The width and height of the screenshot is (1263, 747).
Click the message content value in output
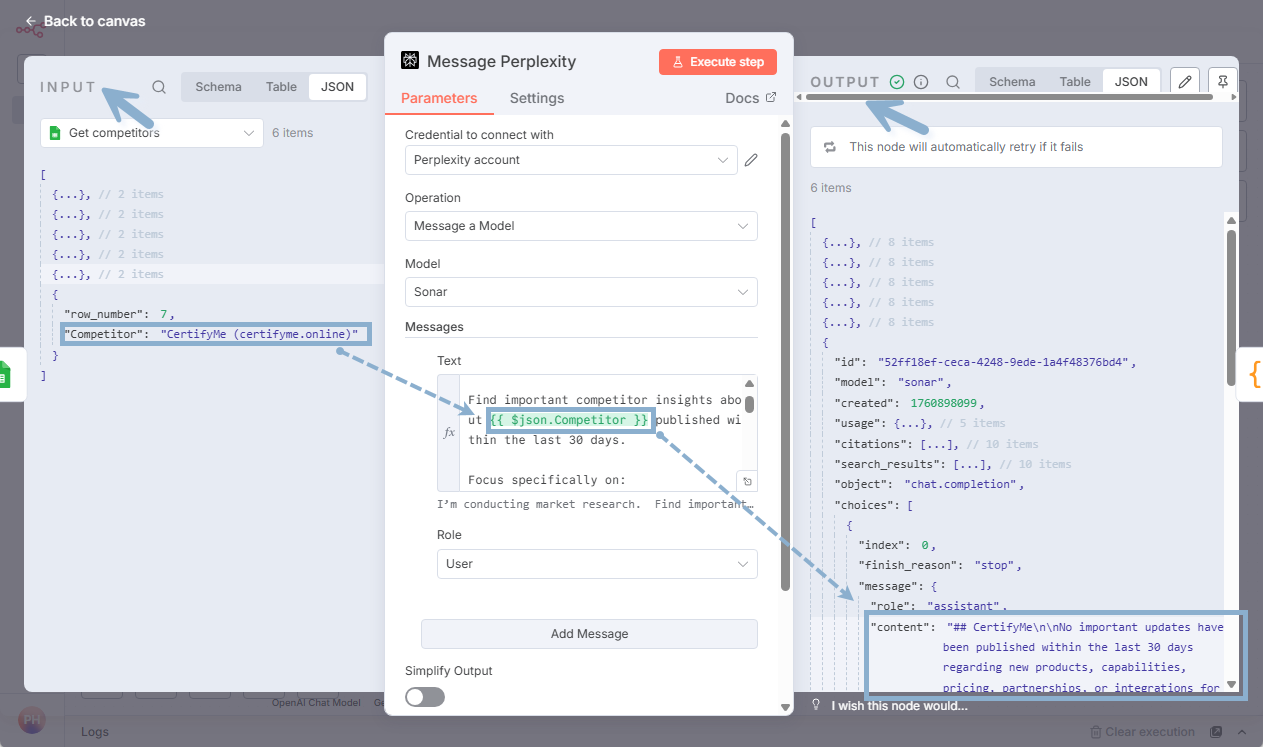pyautogui.click(x=1083, y=658)
